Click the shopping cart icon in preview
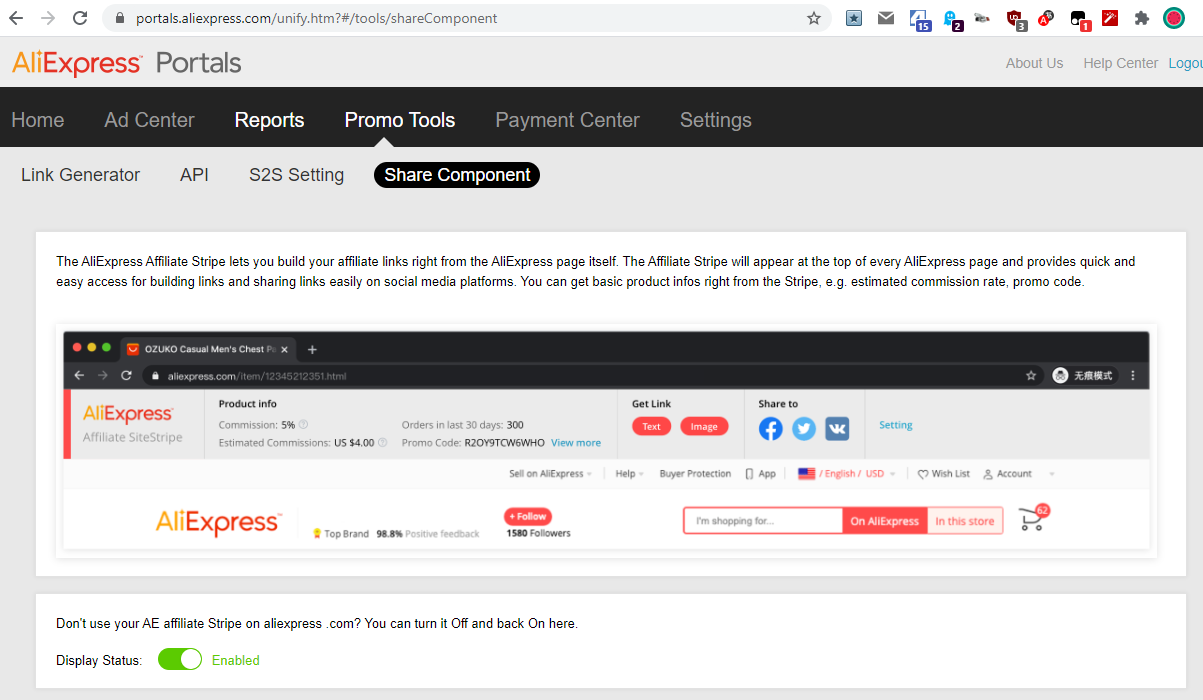The height and width of the screenshot is (700, 1203). [x=1032, y=518]
